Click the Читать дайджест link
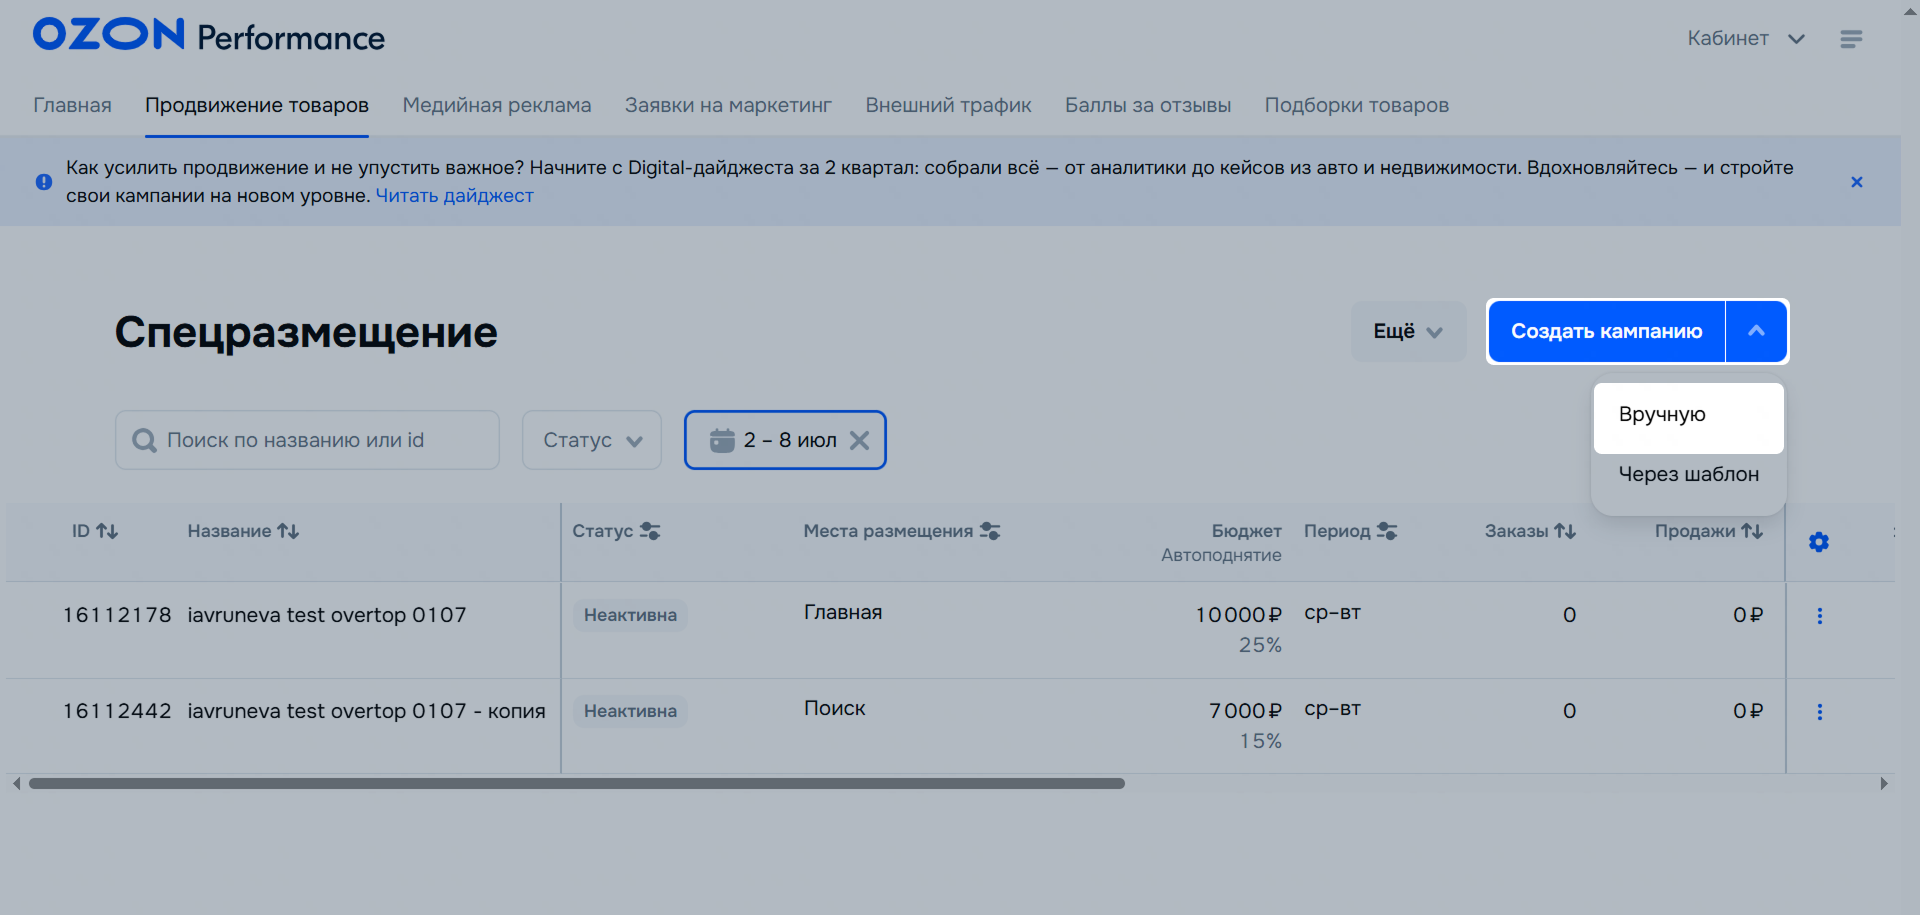Viewport: 1920px width, 915px height. coord(454,196)
